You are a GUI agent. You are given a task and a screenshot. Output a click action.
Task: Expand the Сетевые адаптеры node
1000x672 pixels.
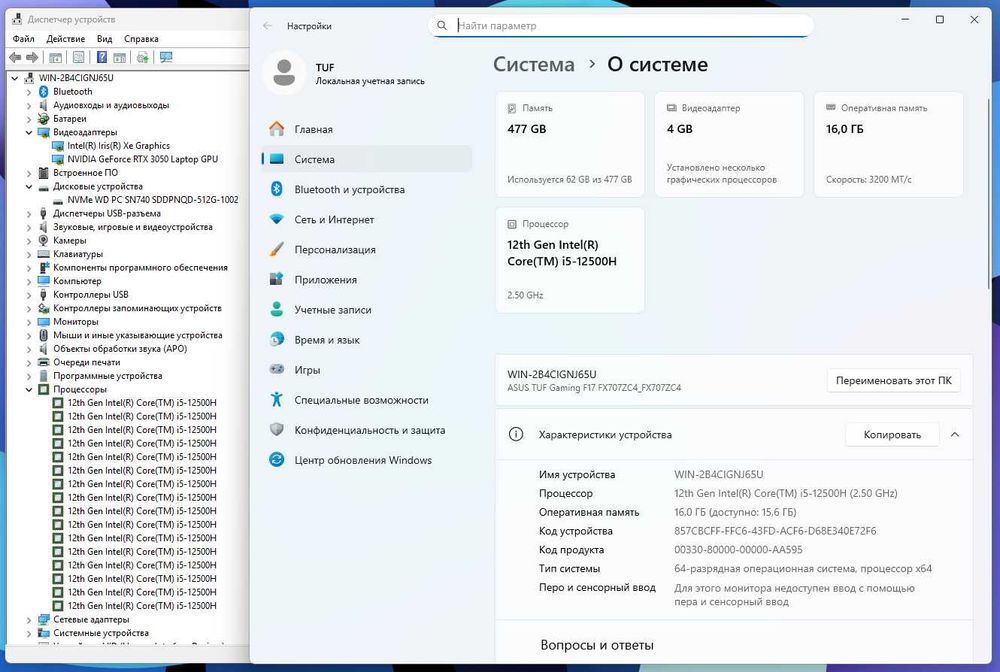29,619
